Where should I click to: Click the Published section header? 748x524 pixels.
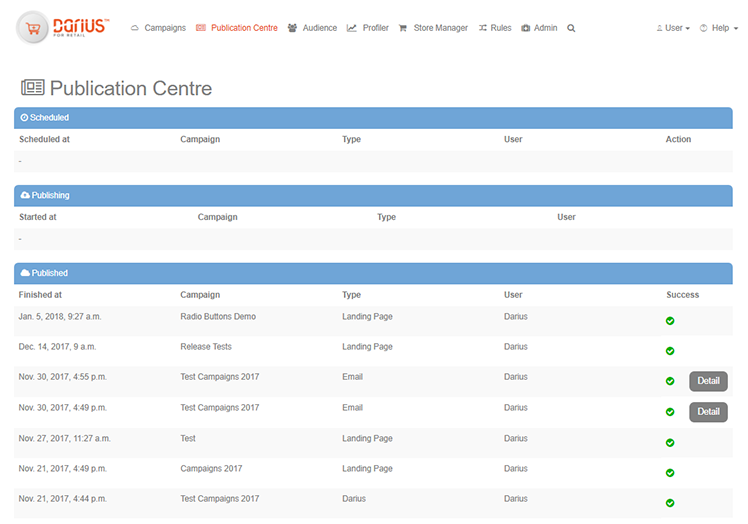click(x=373, y=273)
